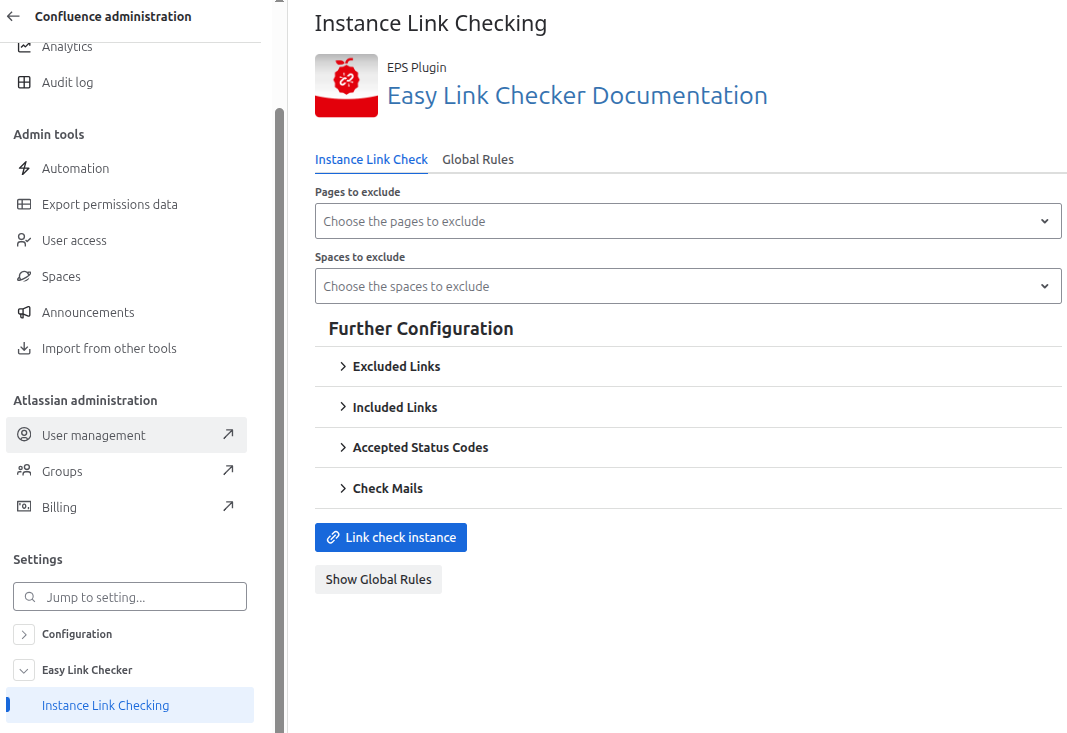Open the Spaces to exclude dropdown arrow
1067x733 pixels.
1045,287
